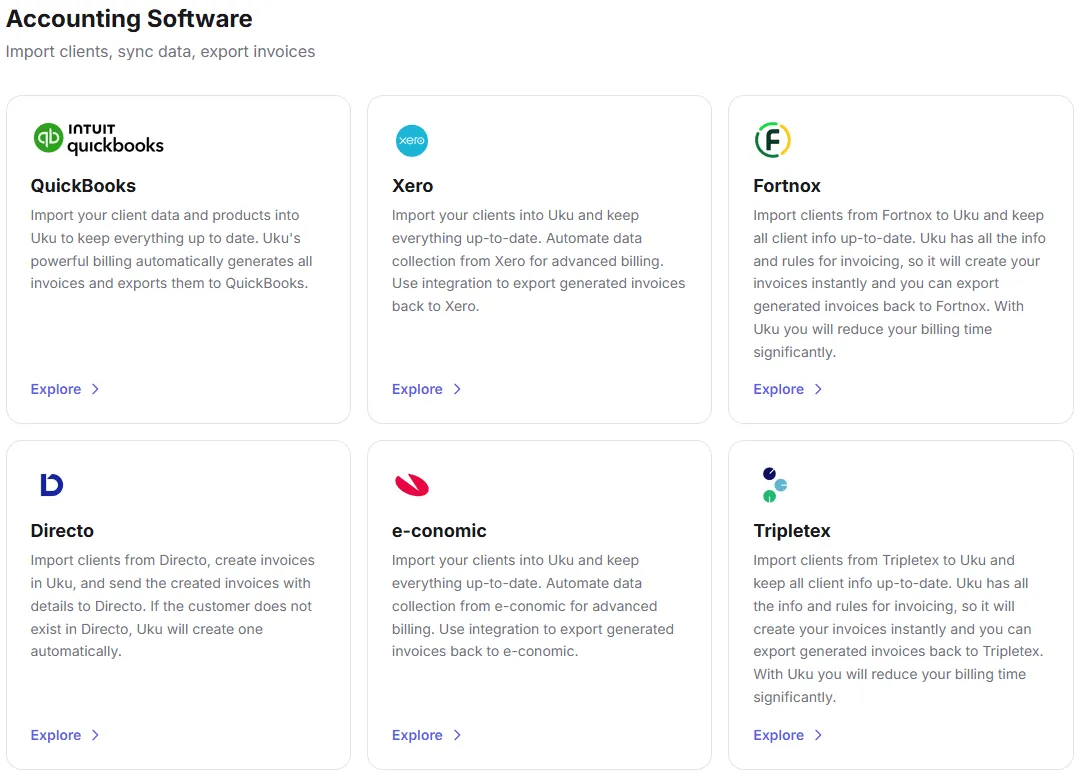The width and height of the screenshot is (1083, 776).
Task: Click the Tripletex dots logo
Action: click(774, 485)
